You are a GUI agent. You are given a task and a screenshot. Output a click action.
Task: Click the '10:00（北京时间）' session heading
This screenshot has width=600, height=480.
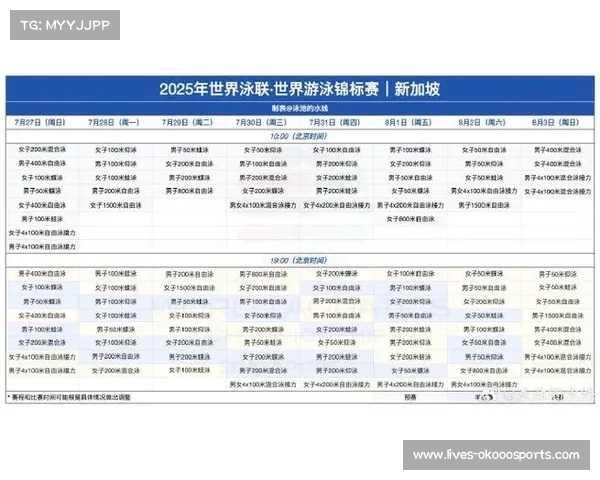[x=299, y=136]
